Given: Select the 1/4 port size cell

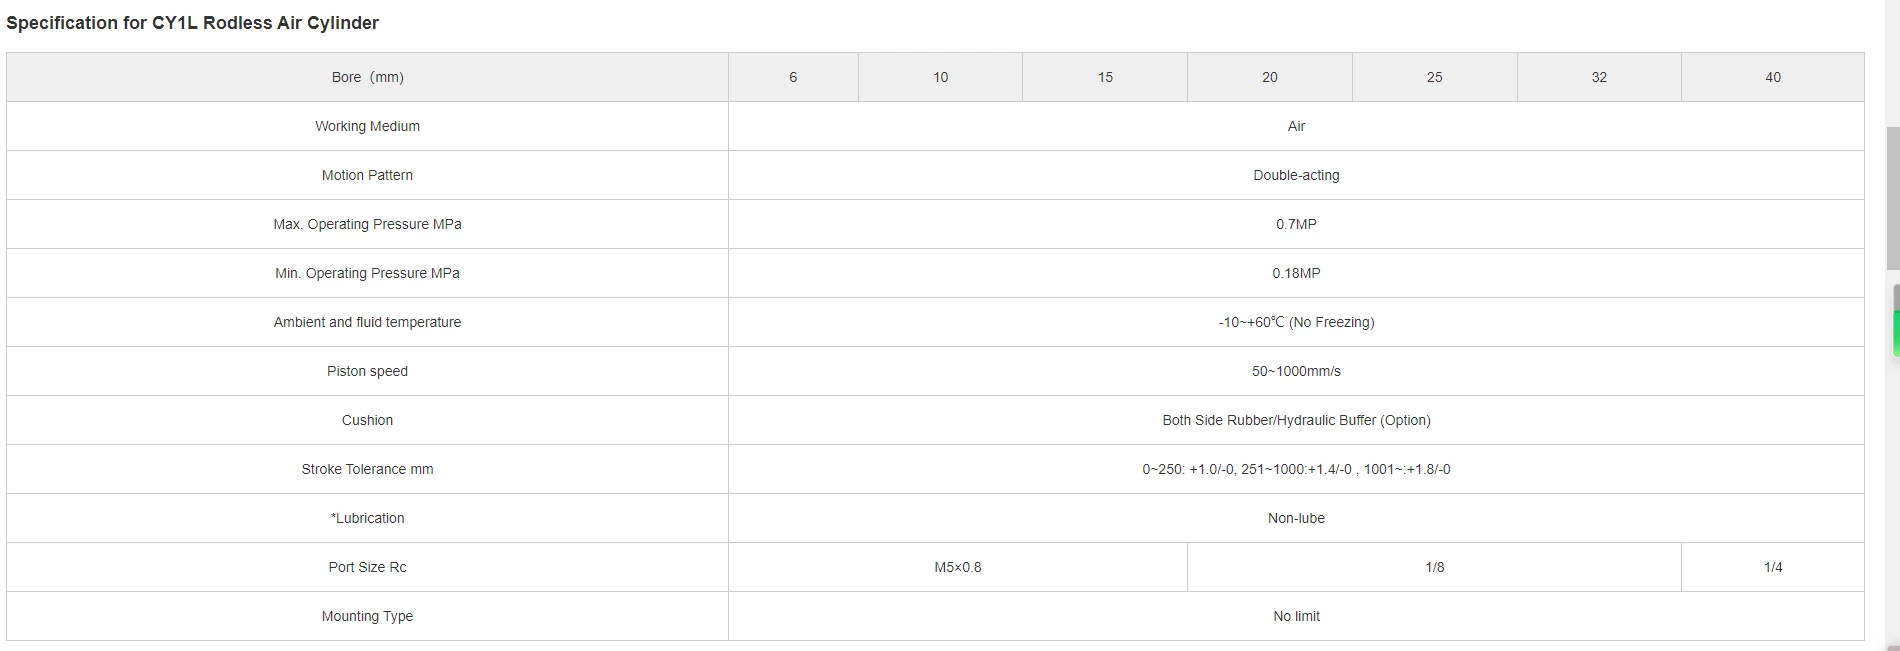Looking at the screenshot, I should pos(1772,567).
